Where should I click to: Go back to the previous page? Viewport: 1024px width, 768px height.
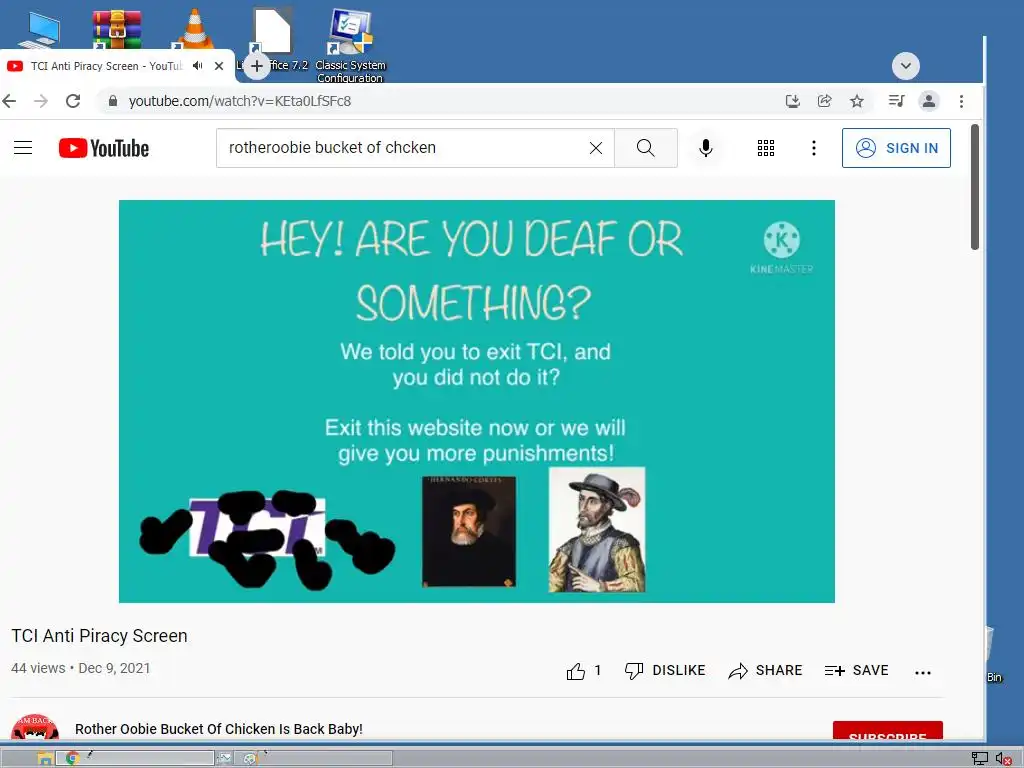9,101
